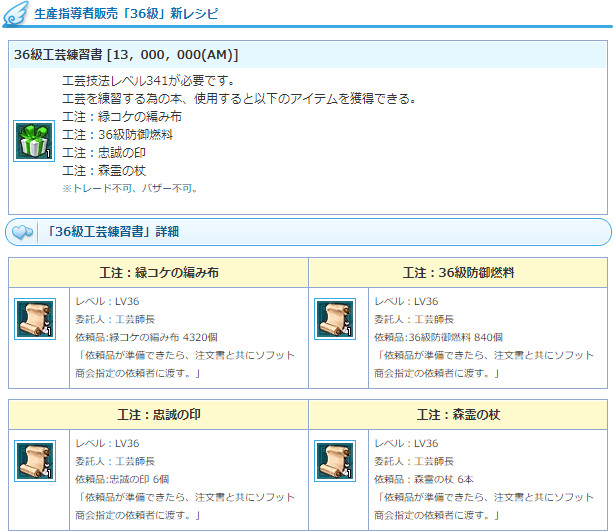Click the line 工芸技法レベル341が必要です。
Viewport: 614px width, 532px height.
[148, 81]
